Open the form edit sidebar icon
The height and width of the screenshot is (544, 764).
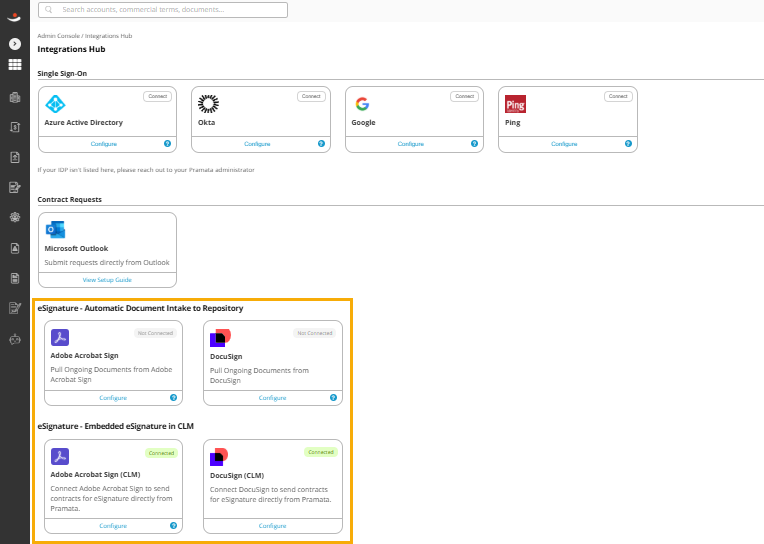tap(15, 187)
